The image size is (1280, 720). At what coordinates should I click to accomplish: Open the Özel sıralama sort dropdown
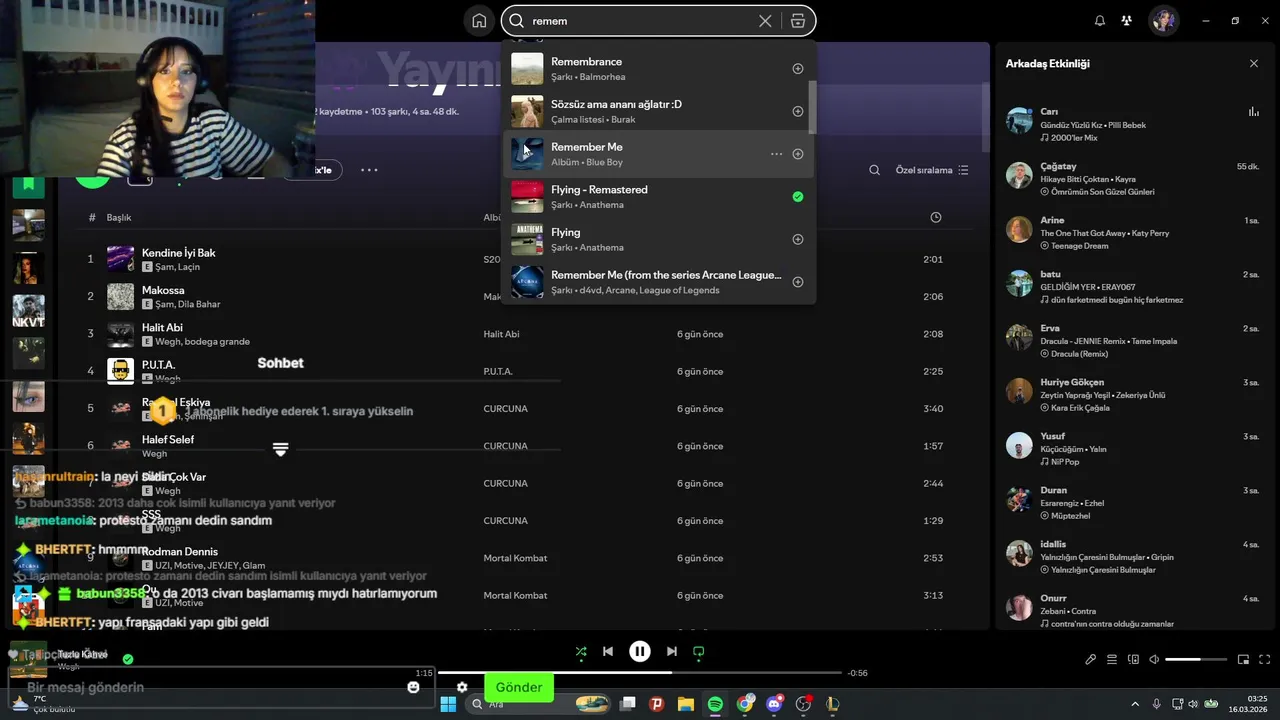point(932,170)
